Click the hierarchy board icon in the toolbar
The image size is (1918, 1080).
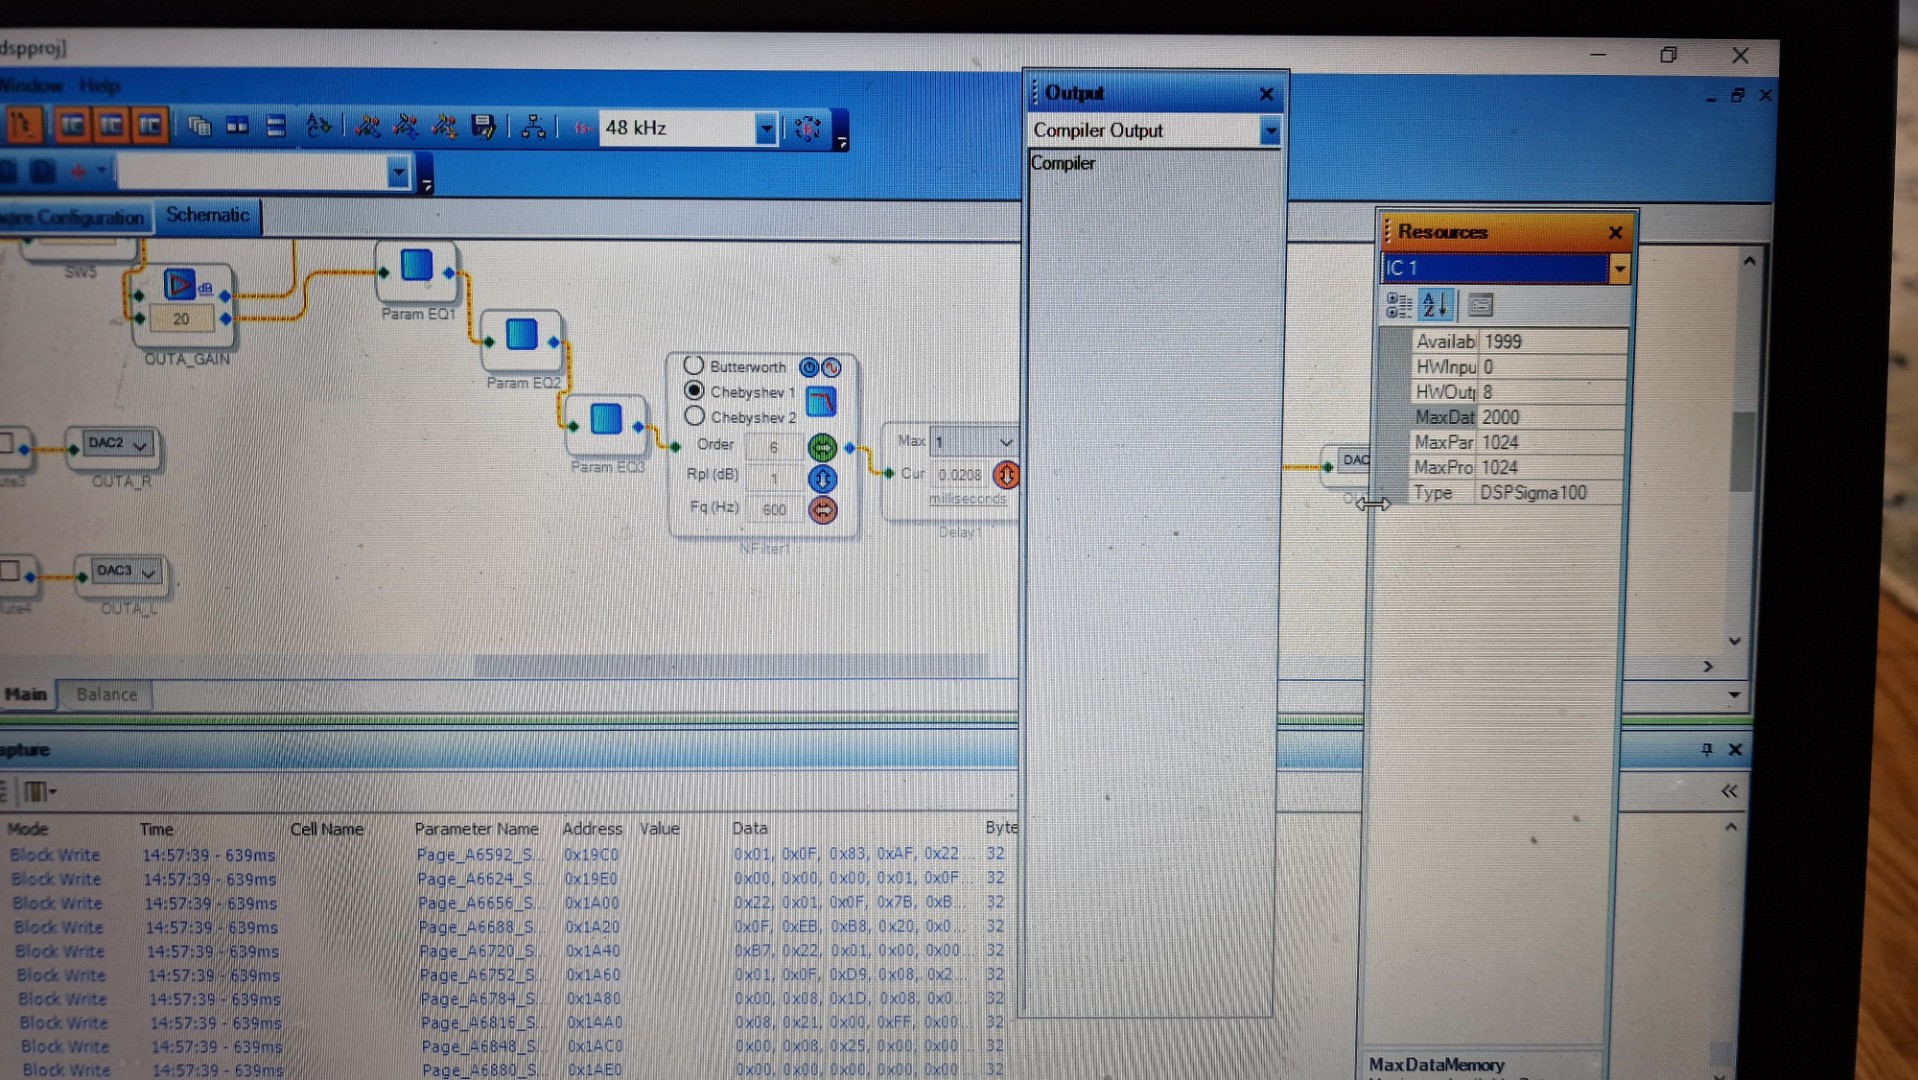coord(533,127)
